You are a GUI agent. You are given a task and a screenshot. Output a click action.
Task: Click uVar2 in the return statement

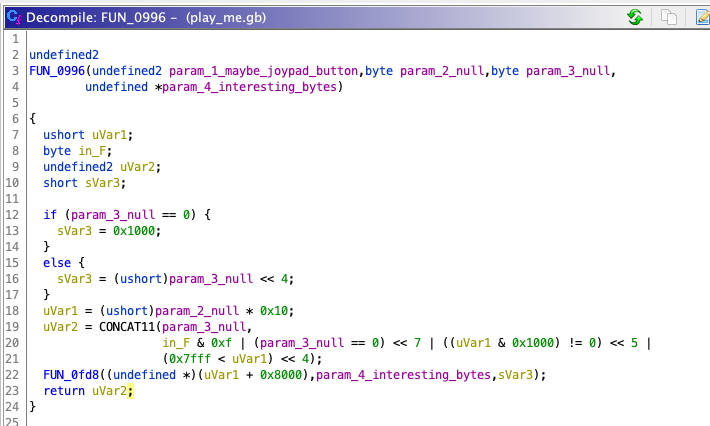[x=110, y=391]
